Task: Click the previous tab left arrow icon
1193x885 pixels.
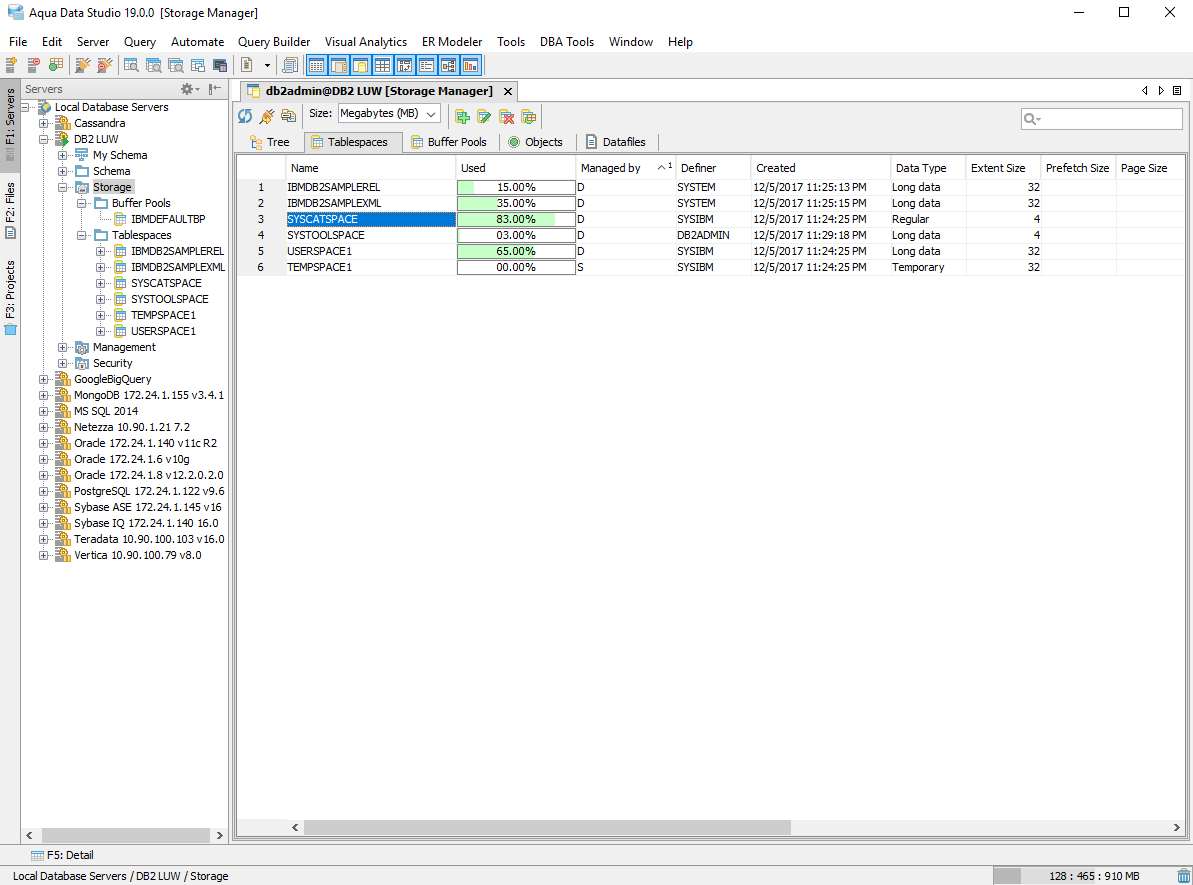Action: [x=1144, y=91]
